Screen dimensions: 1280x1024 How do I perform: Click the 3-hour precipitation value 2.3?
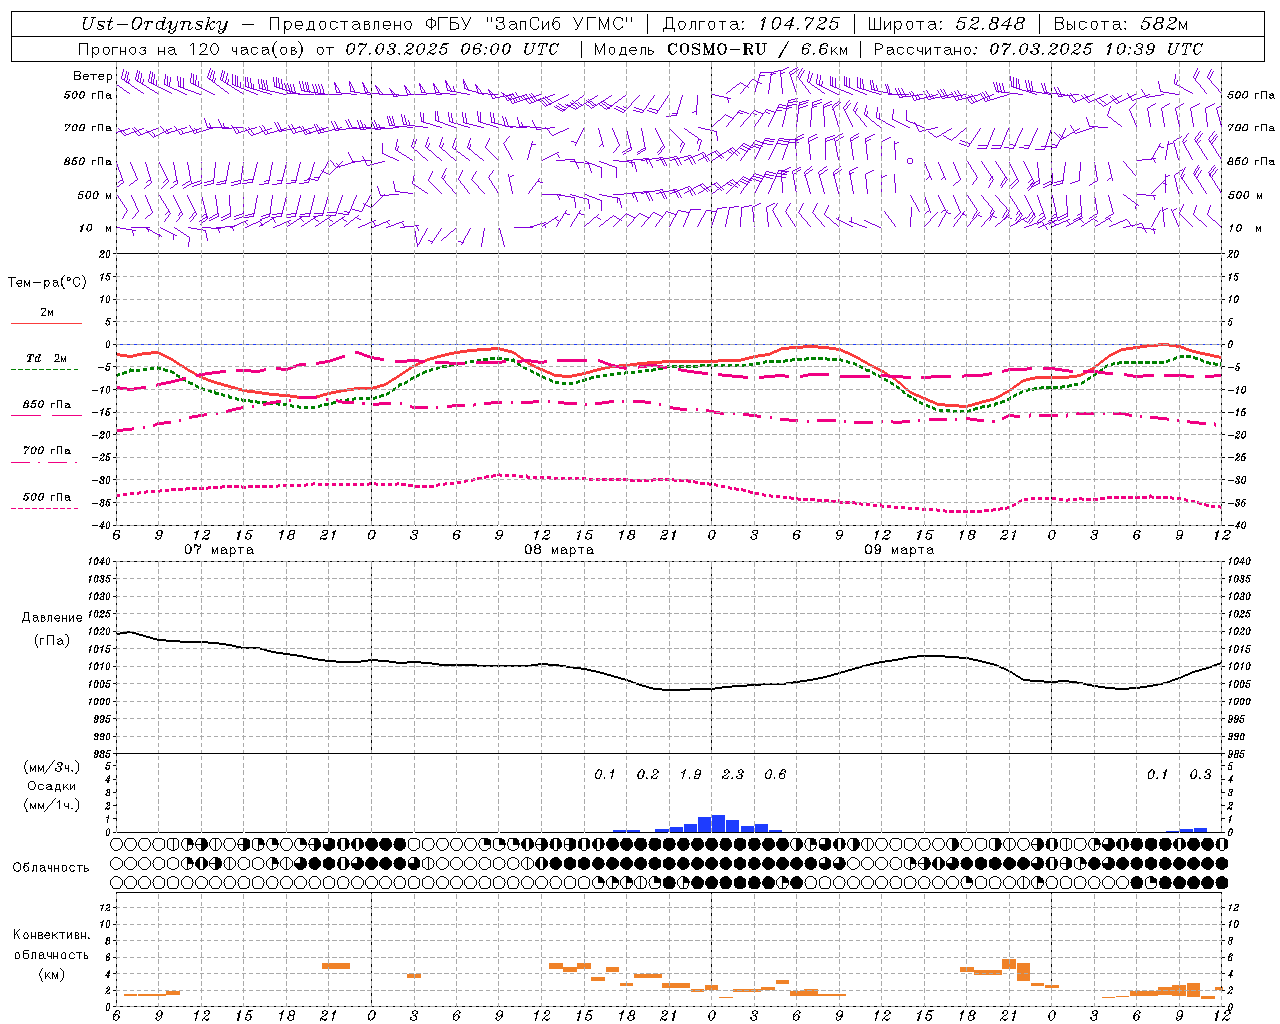(733, 774)
